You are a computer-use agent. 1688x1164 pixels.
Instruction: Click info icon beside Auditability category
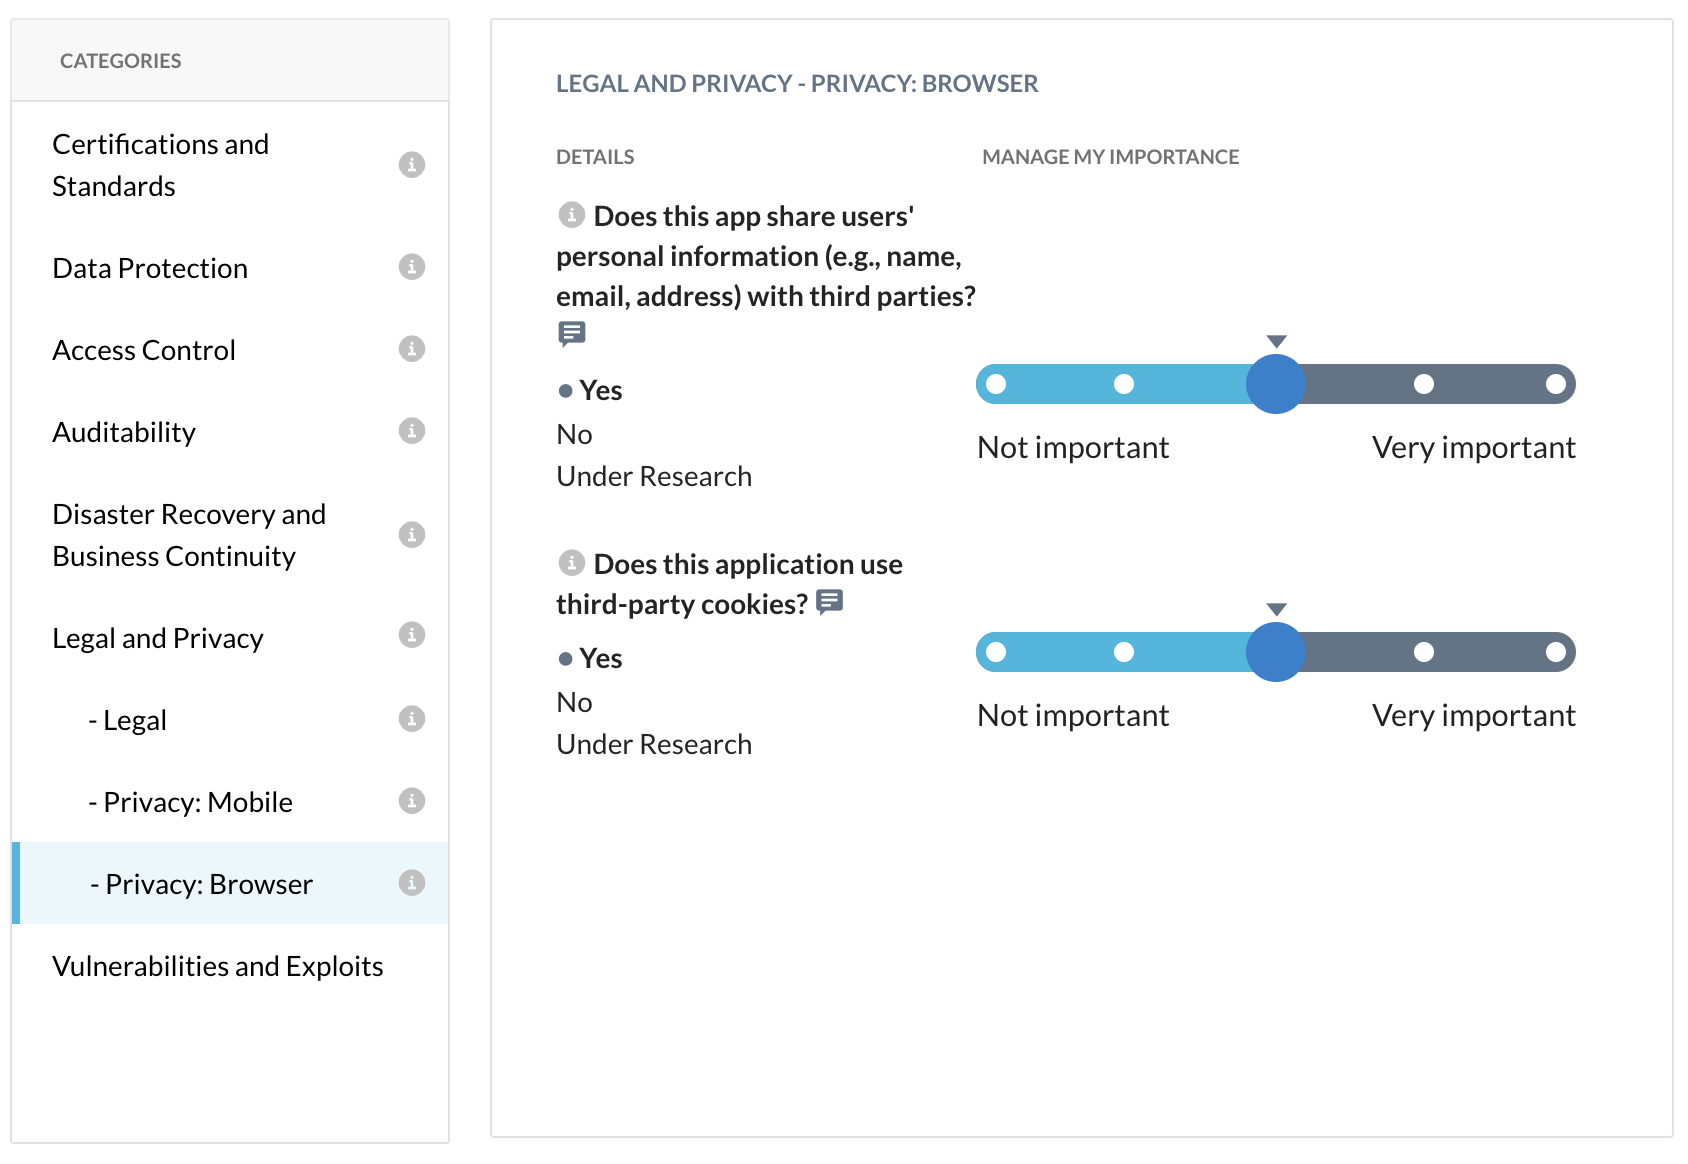click(412, 431)
